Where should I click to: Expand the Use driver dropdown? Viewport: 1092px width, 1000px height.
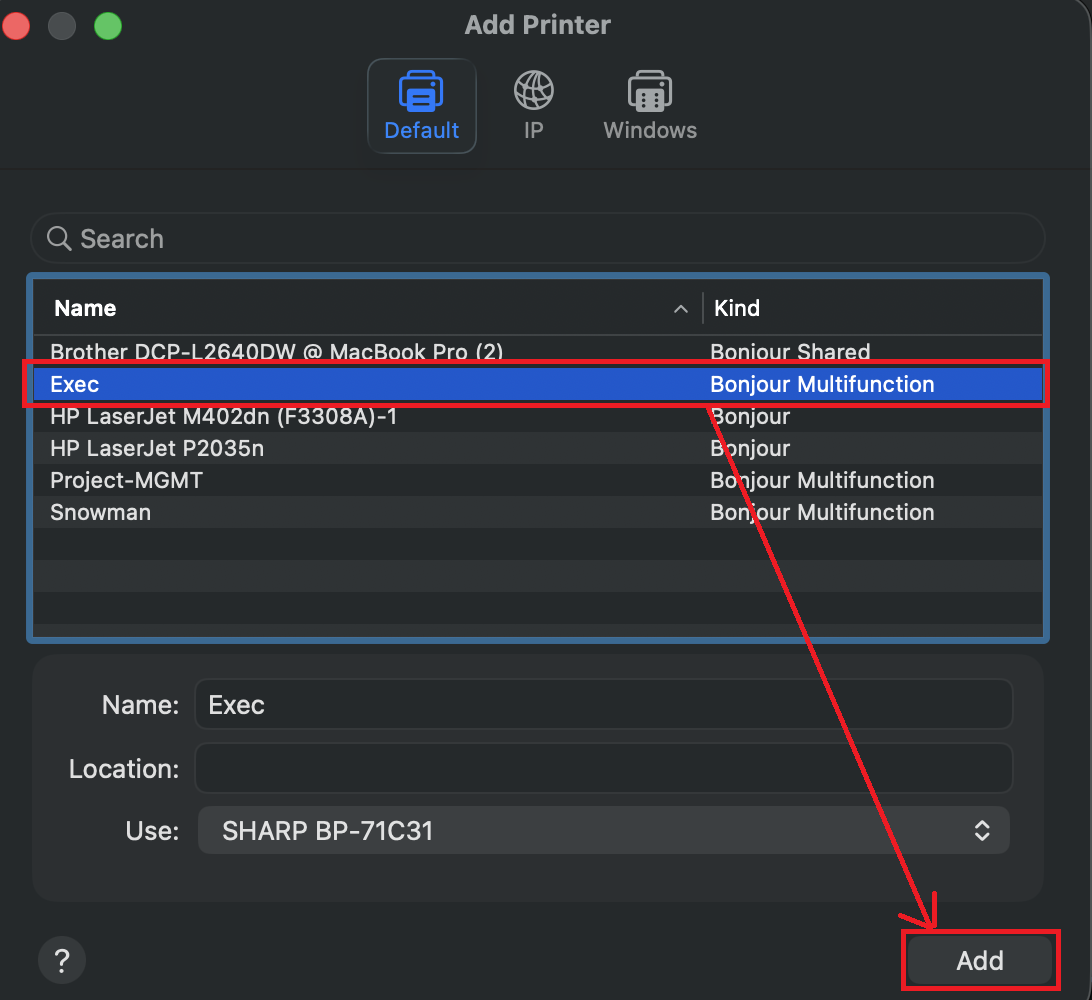coord(981,830)
